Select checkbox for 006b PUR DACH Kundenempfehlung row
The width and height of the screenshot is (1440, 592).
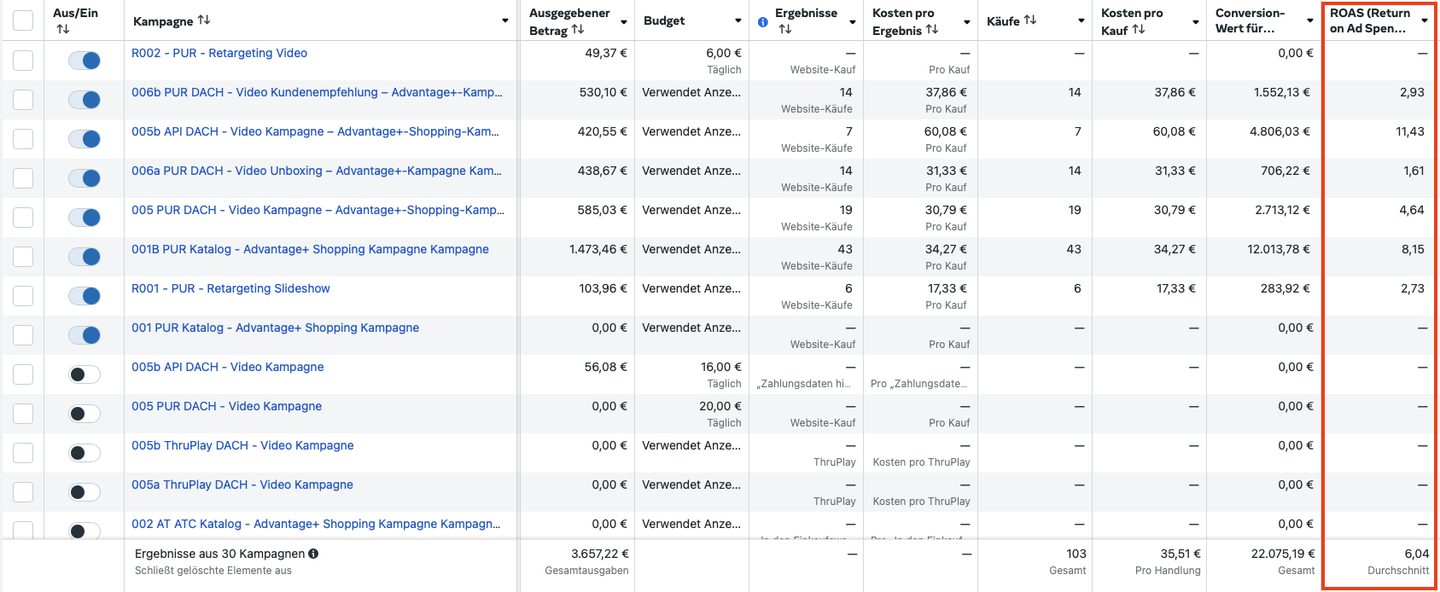click(23, 99)
